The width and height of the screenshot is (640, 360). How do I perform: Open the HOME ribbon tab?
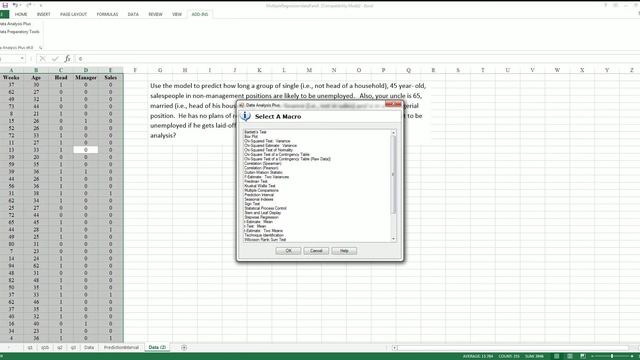[x=21, y=14]
